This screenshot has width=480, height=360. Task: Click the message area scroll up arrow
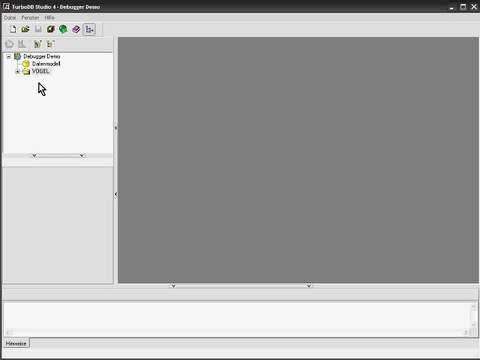click(473, 307)
